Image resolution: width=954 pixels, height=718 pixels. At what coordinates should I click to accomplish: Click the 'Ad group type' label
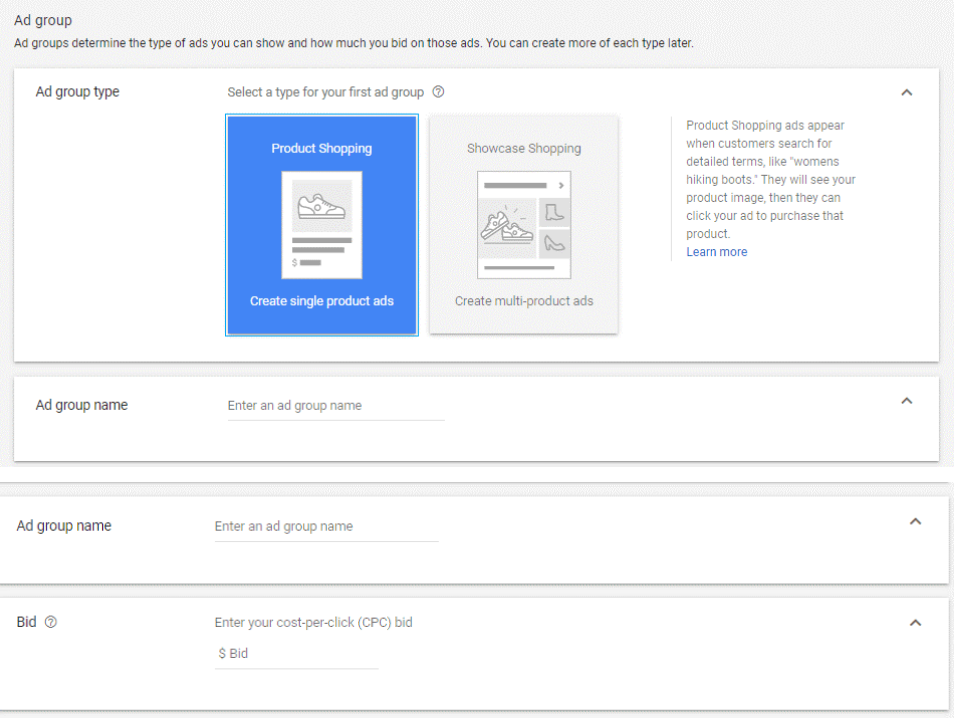77,92
